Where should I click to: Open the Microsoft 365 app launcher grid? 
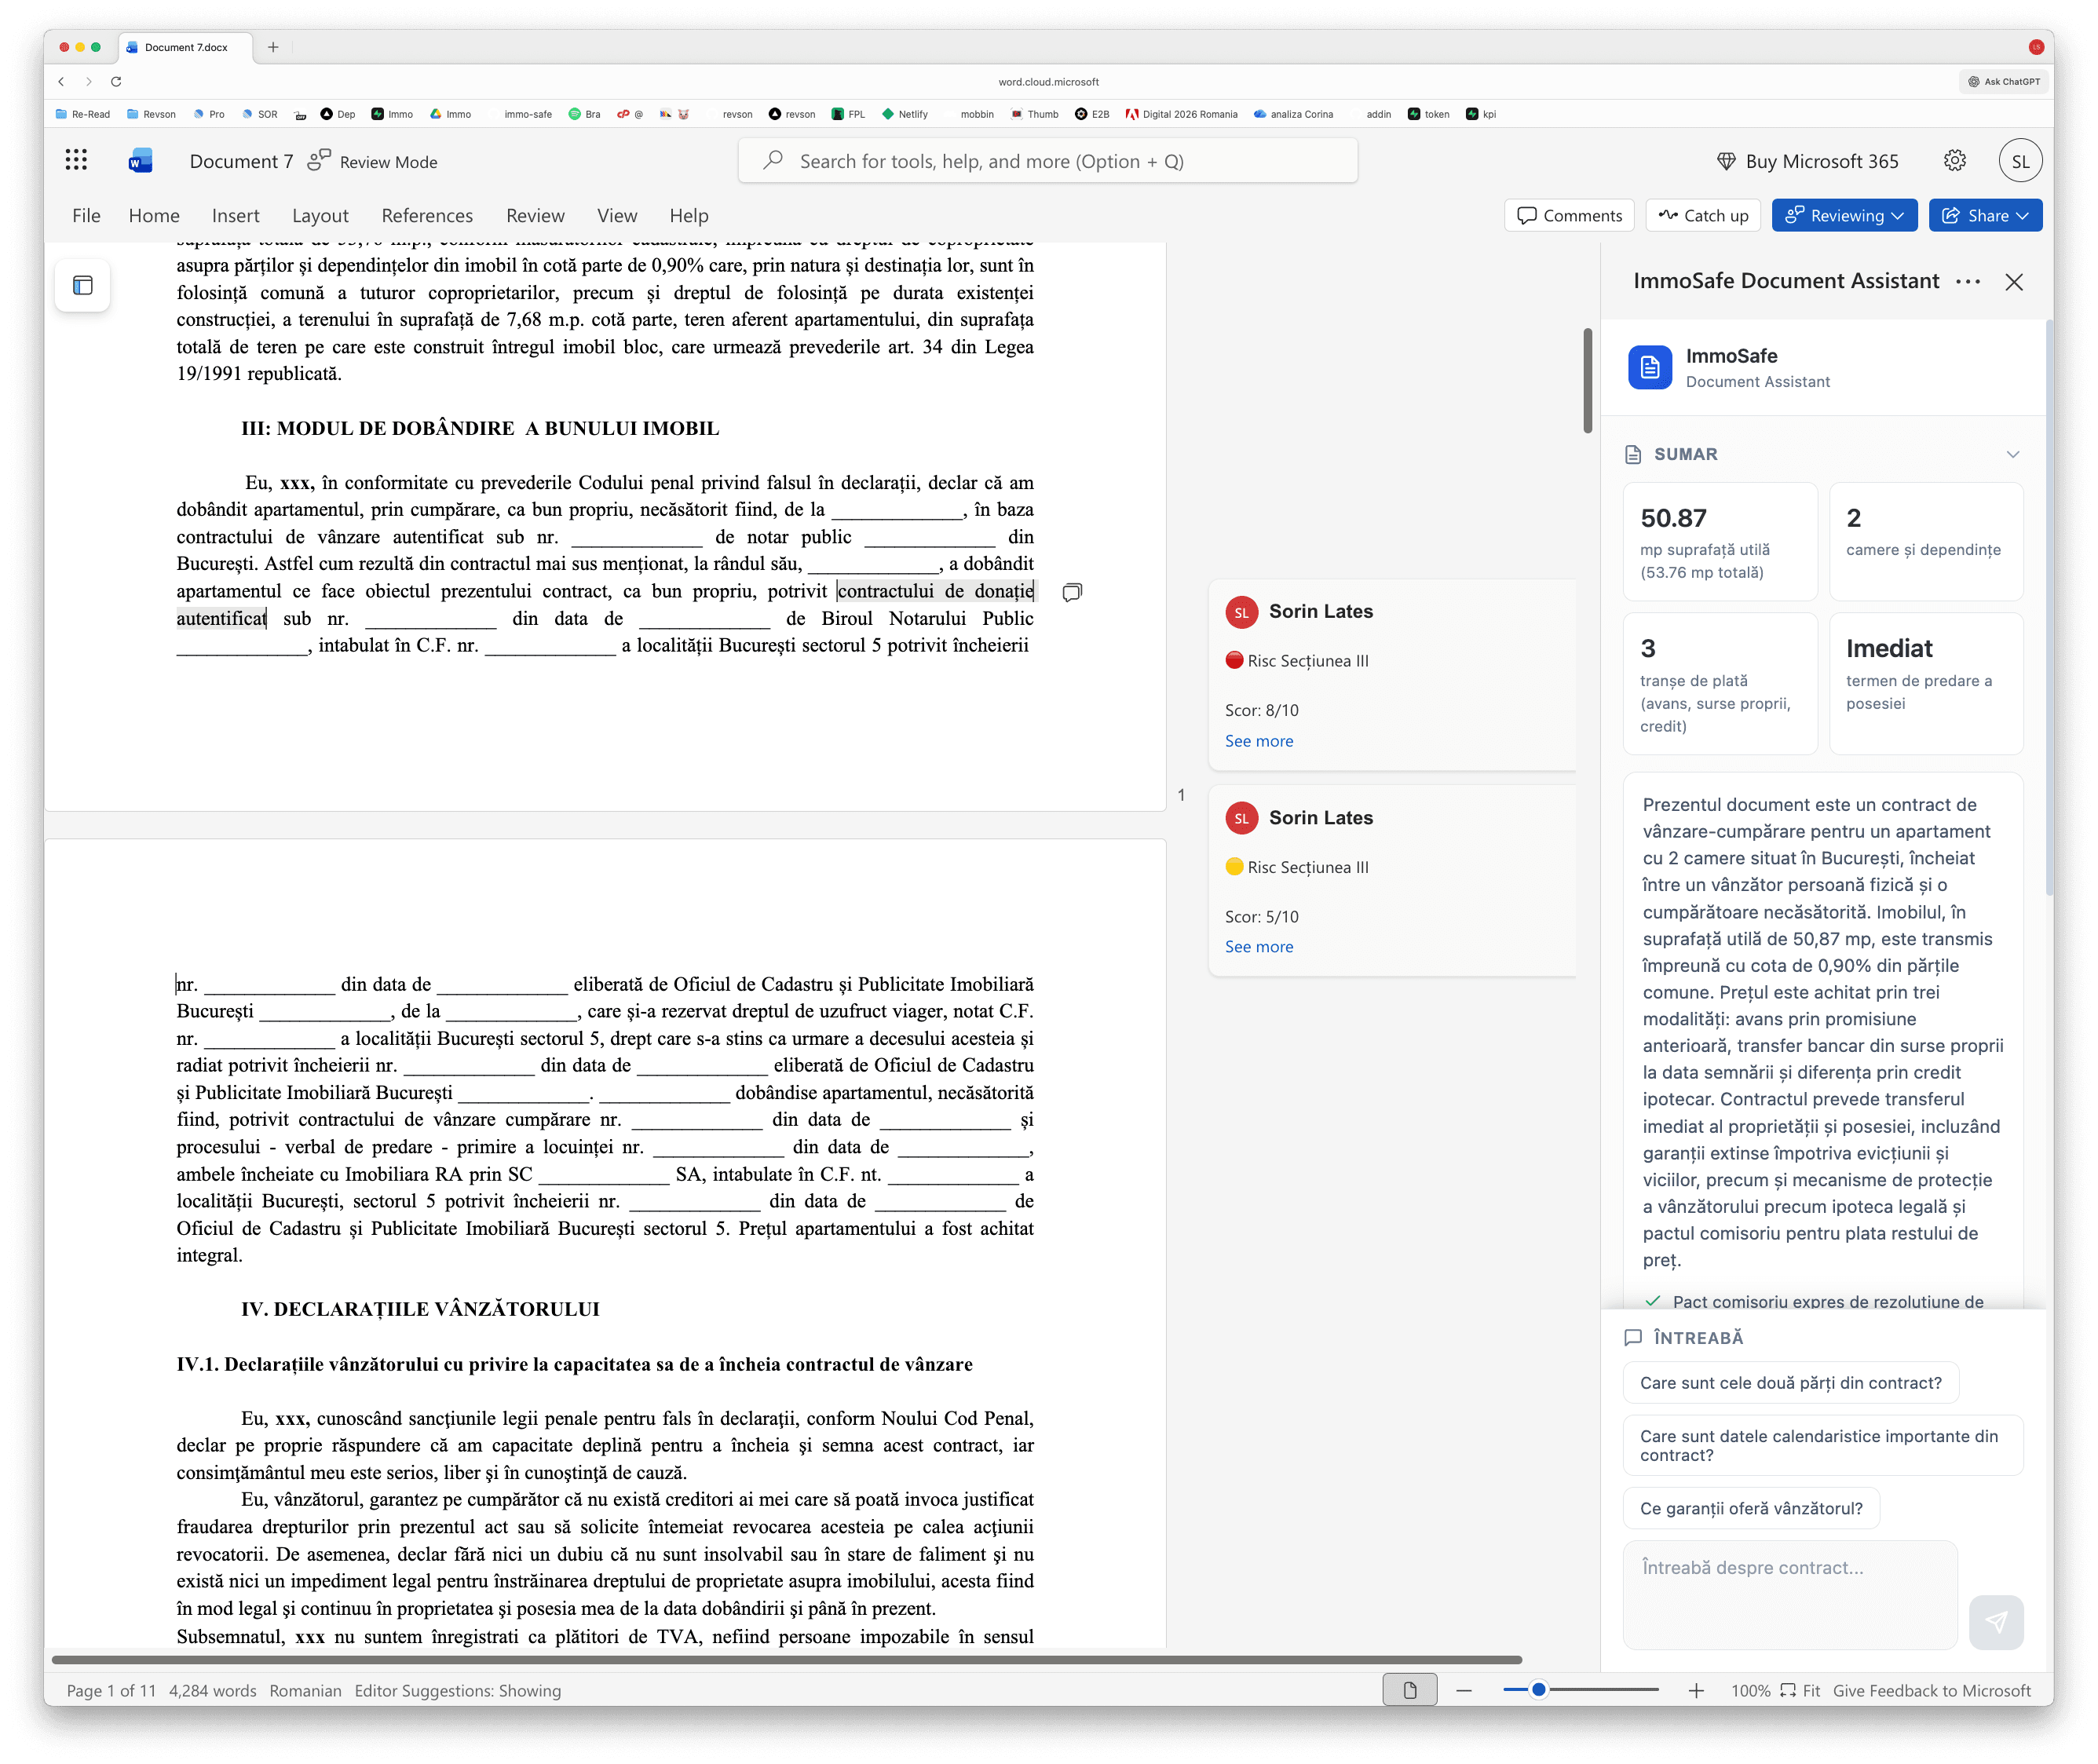76,160
